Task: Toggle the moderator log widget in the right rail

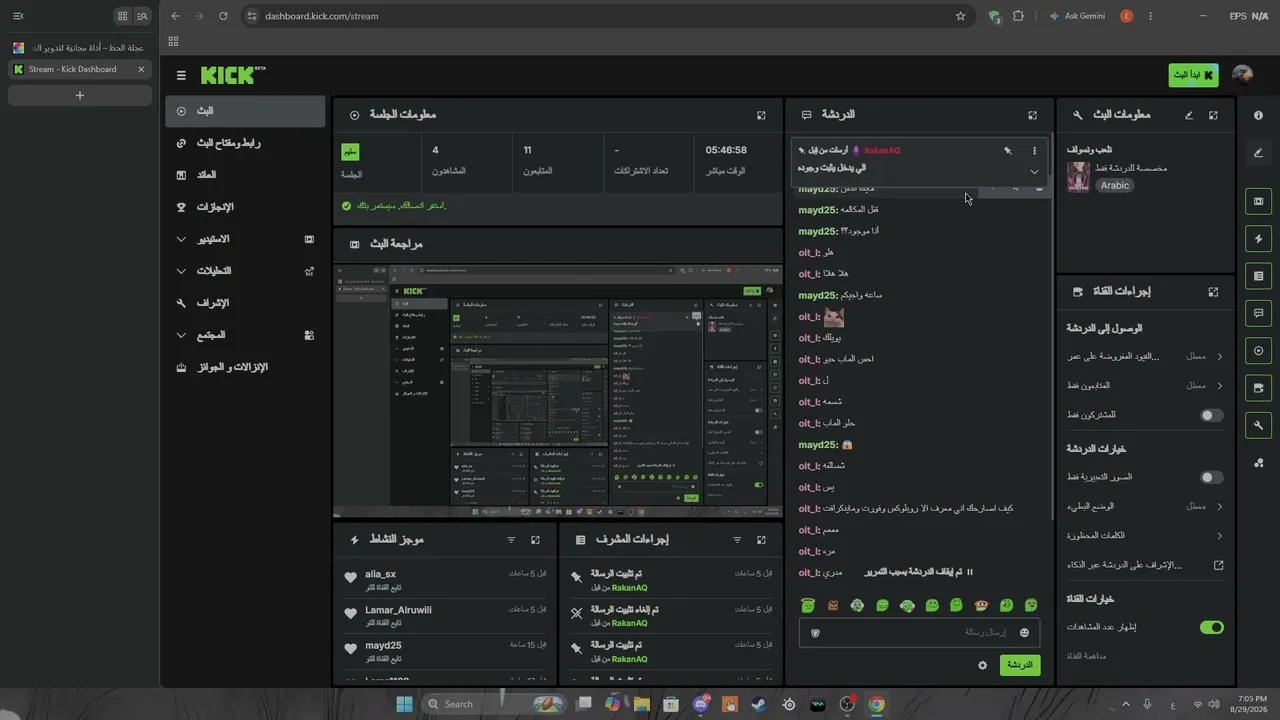Action: pos(1258,276)
